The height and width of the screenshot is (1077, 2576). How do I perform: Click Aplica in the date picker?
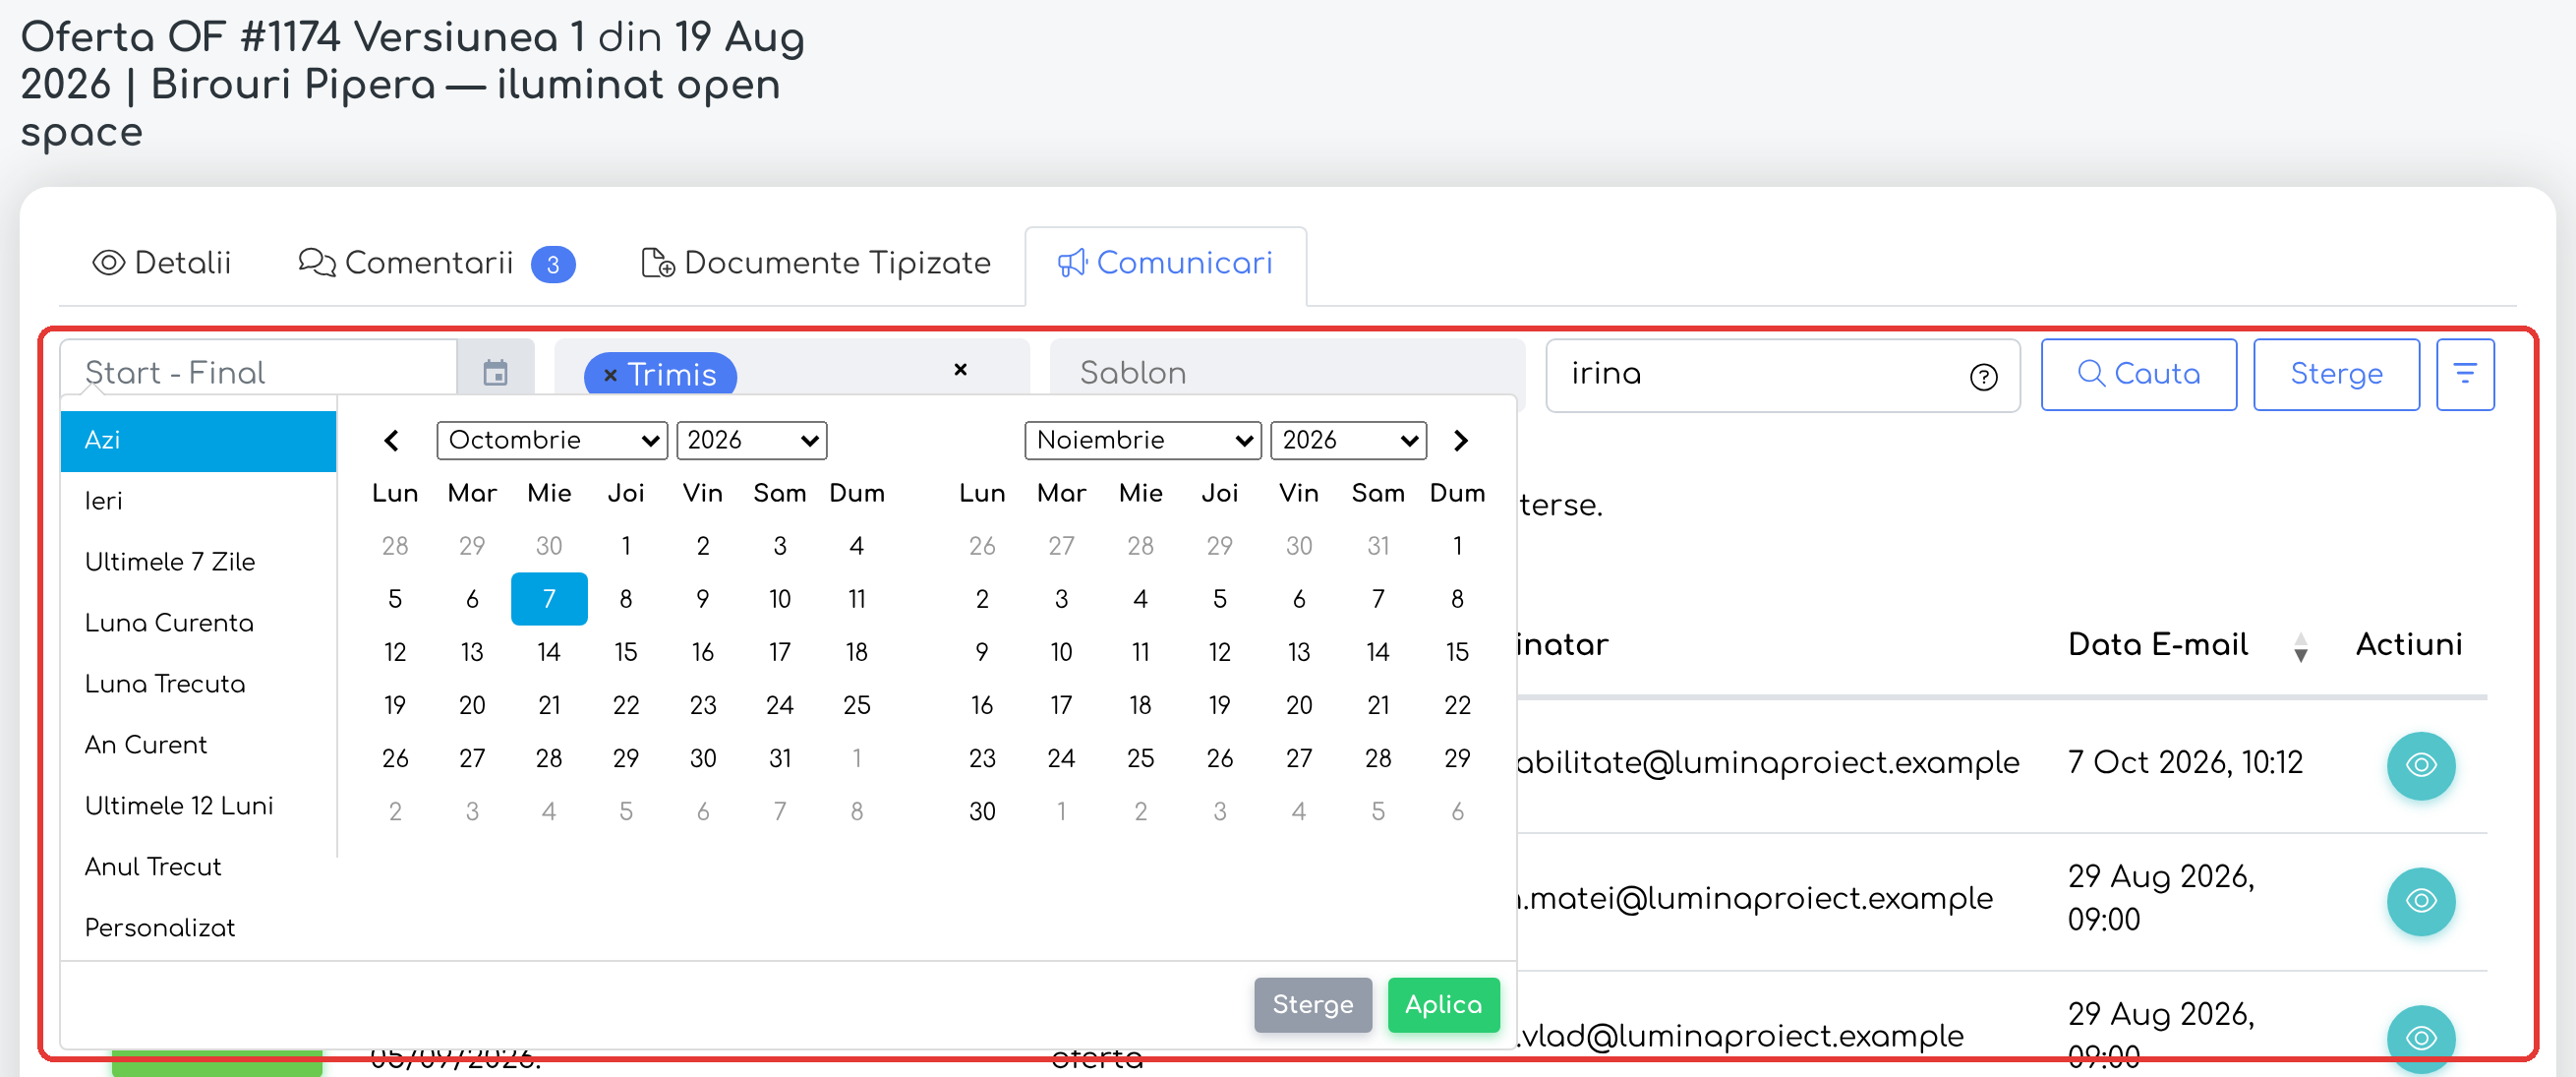(x=1443, y=1005)
